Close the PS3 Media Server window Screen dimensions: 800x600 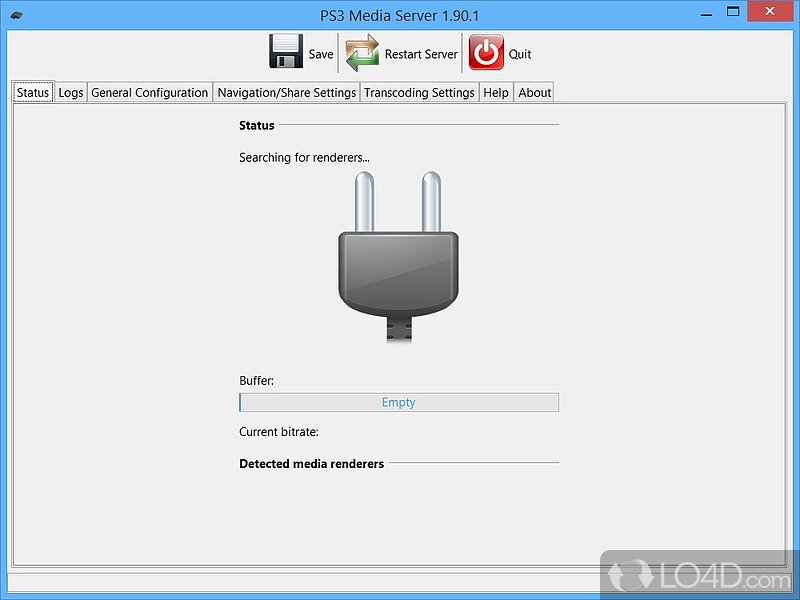770,11
